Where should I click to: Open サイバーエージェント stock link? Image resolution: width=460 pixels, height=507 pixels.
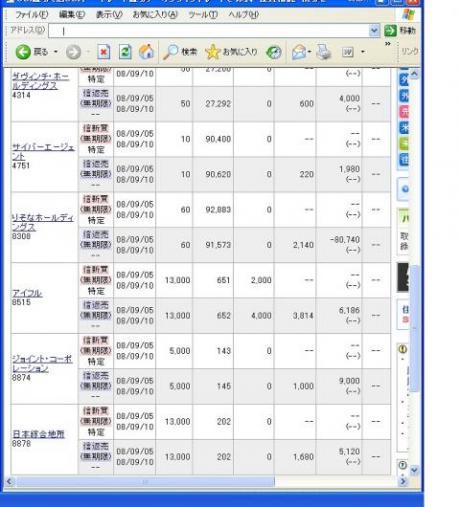(43, 151)
